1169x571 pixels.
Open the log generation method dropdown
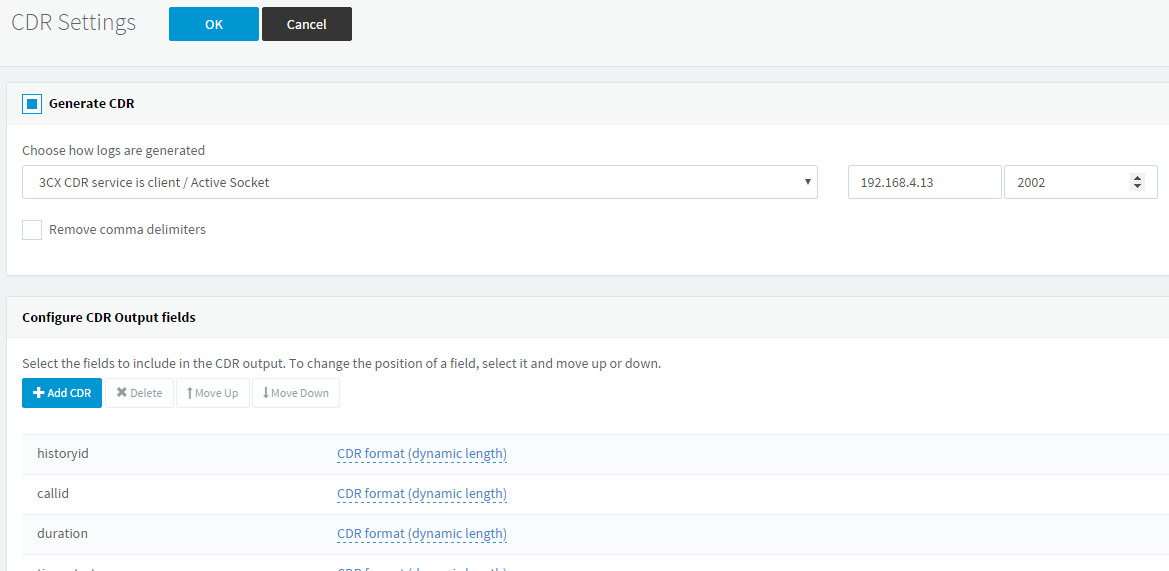coord(420,182)
